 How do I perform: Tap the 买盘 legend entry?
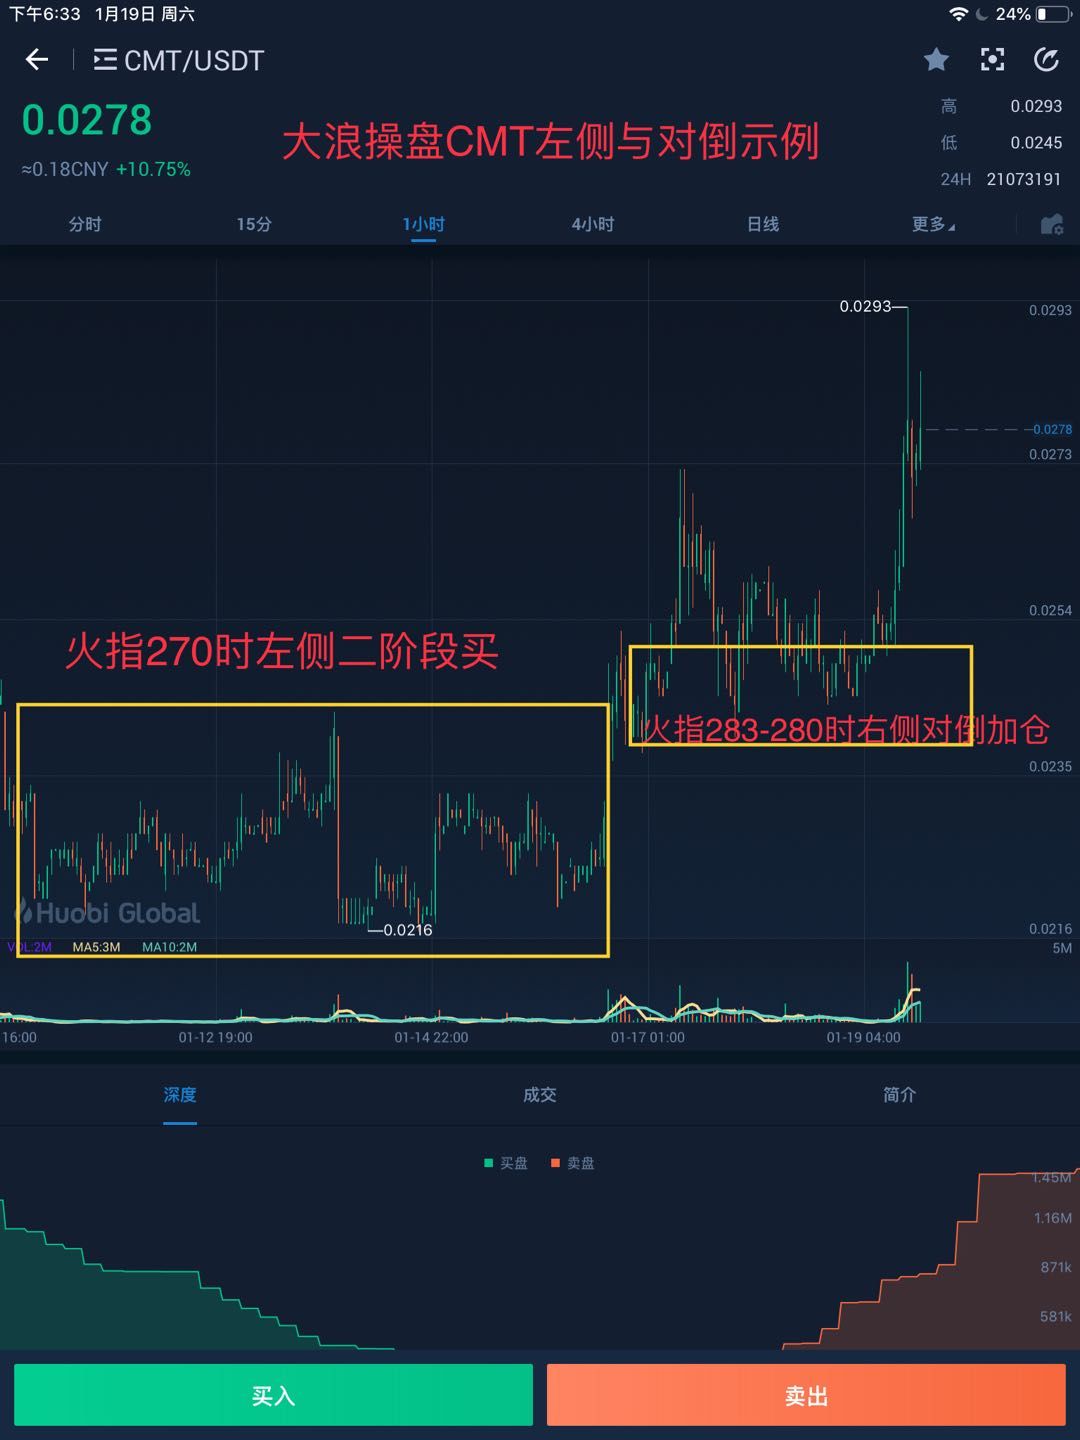point(506,1163)
